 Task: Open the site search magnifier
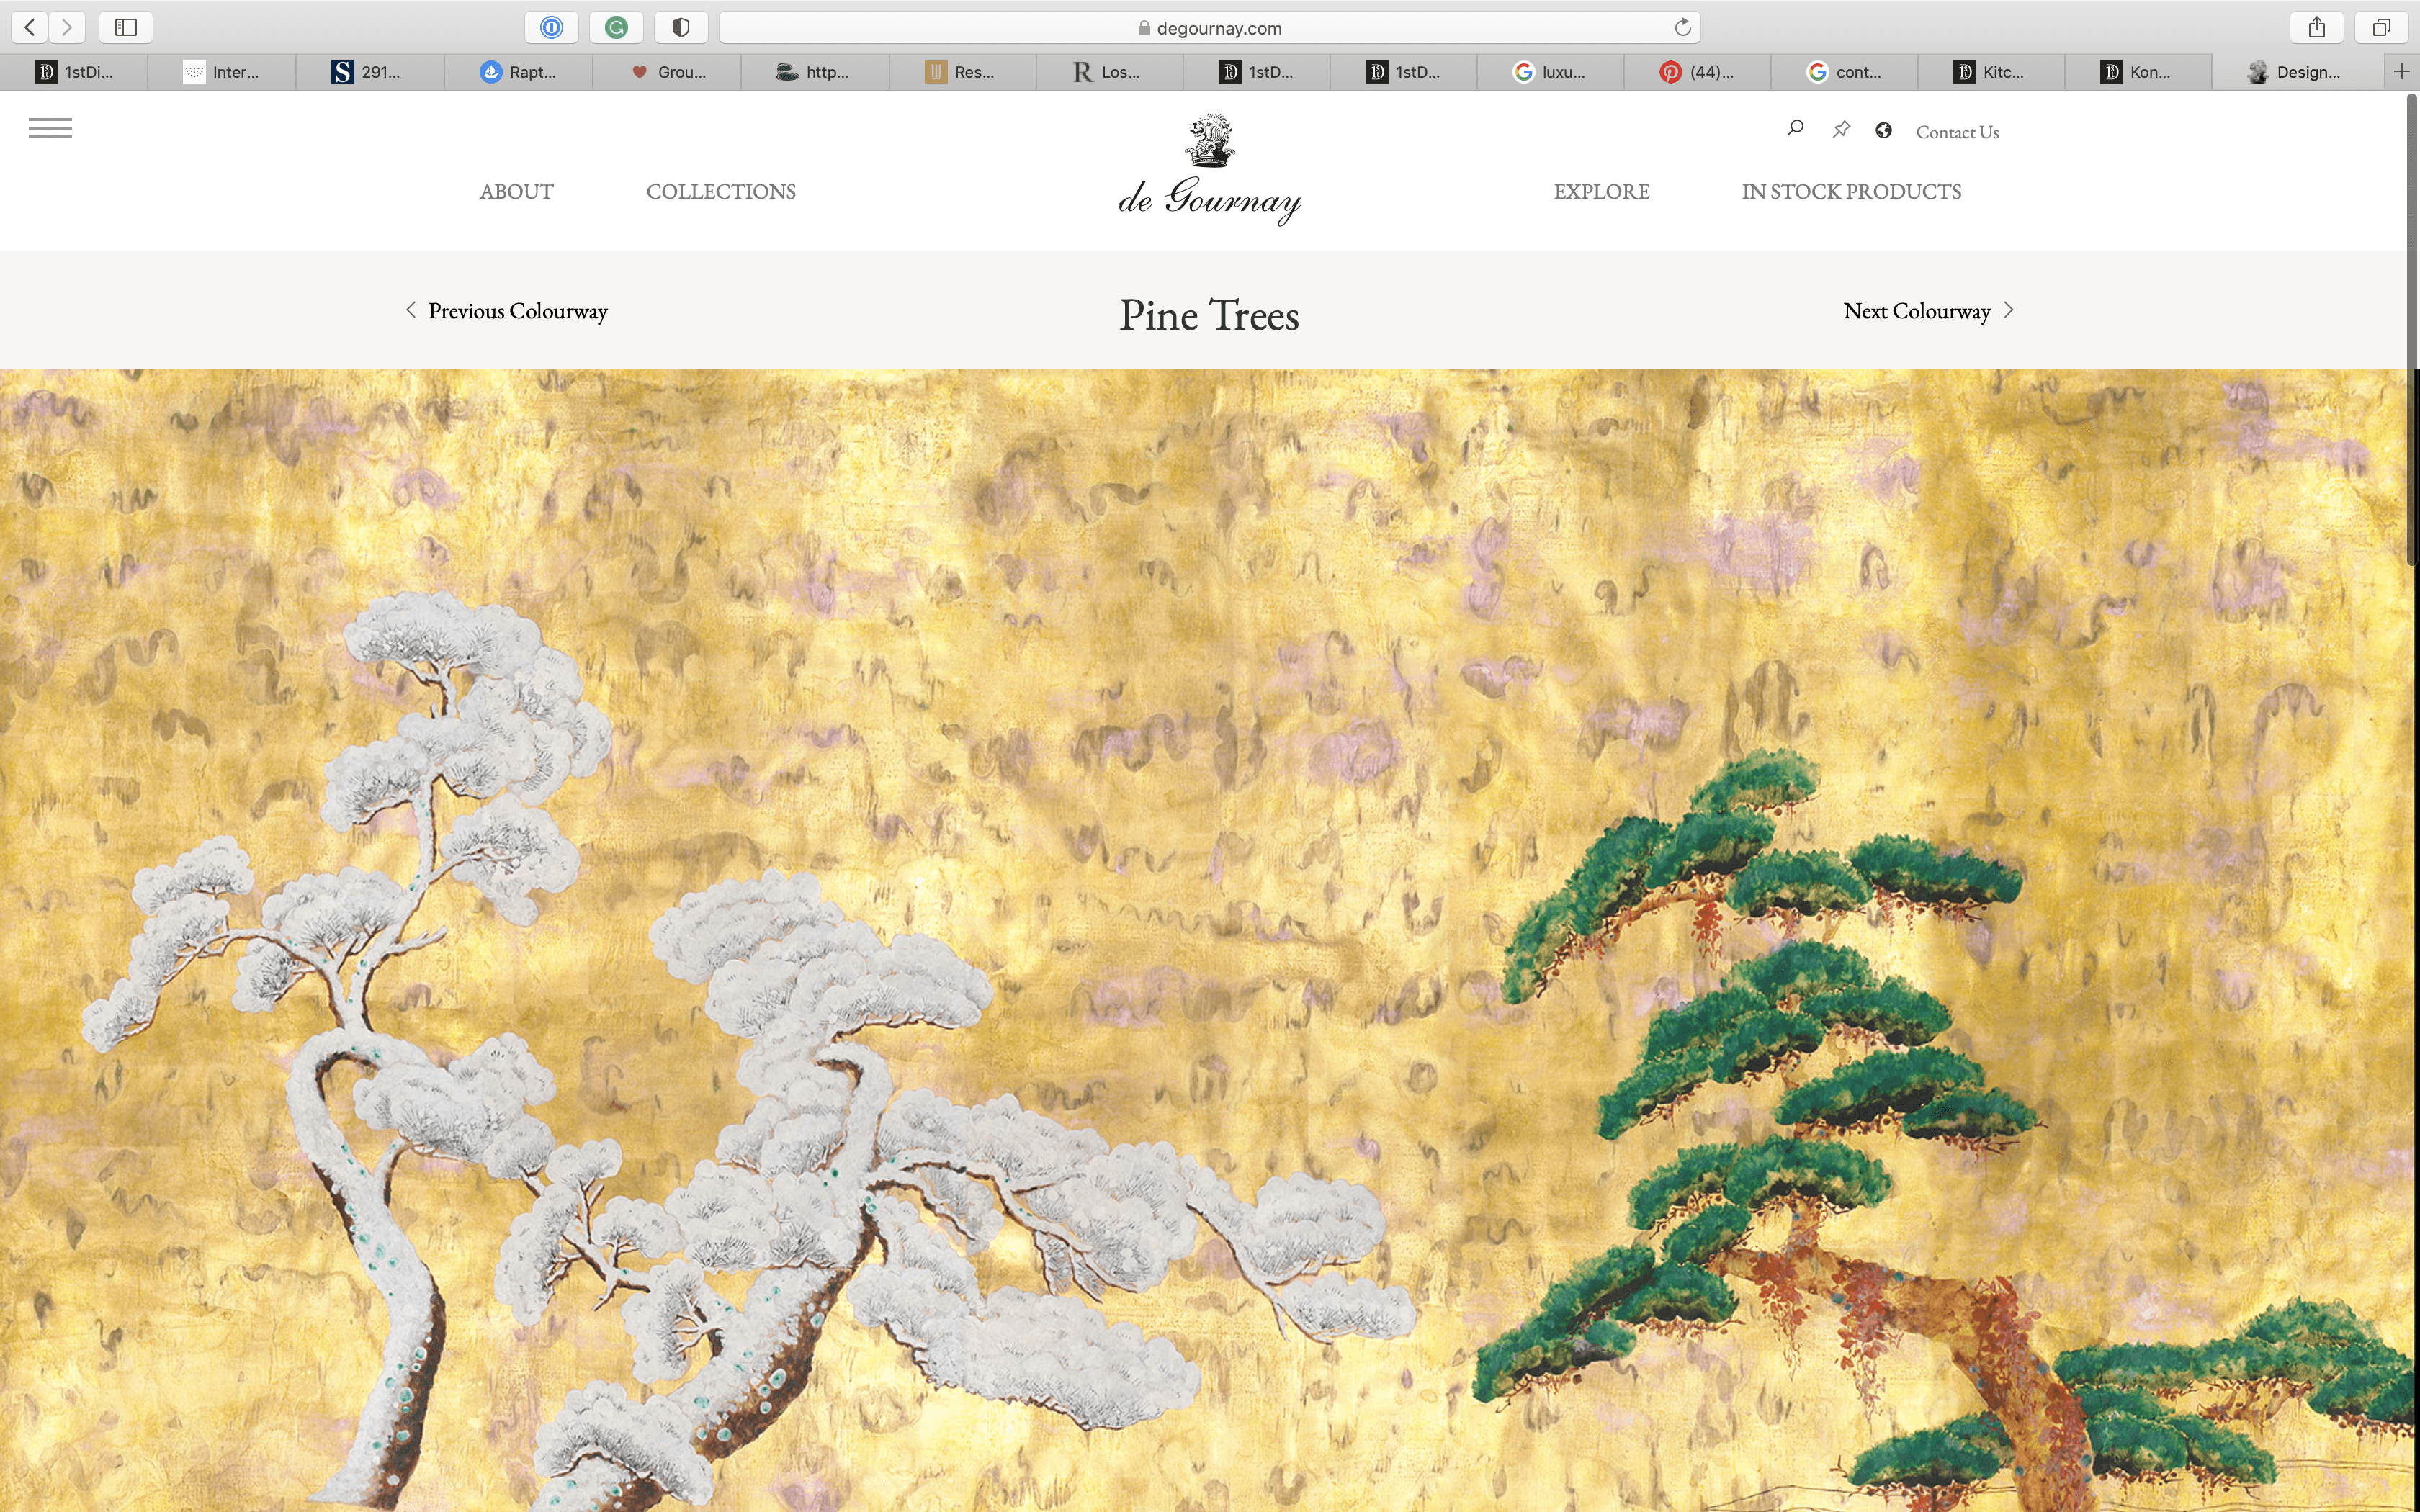(1795, 129)
